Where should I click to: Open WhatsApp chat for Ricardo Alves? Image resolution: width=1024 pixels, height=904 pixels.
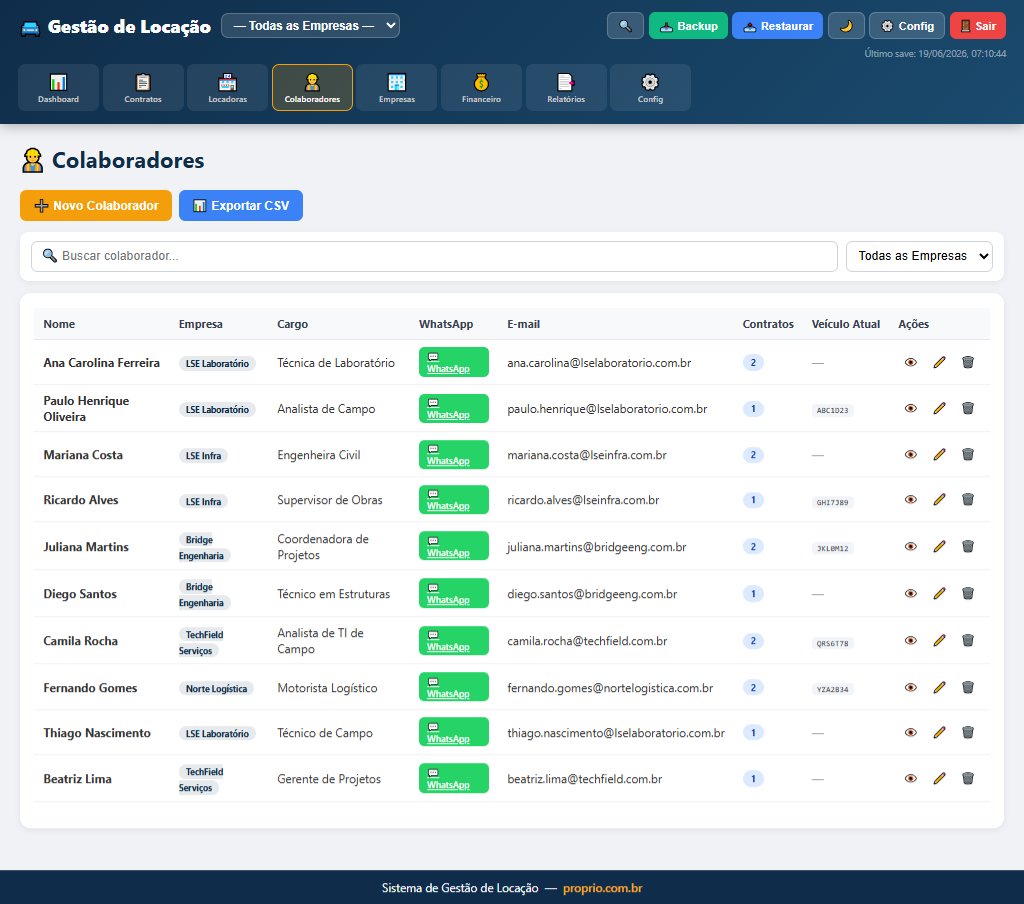point(453,500)
